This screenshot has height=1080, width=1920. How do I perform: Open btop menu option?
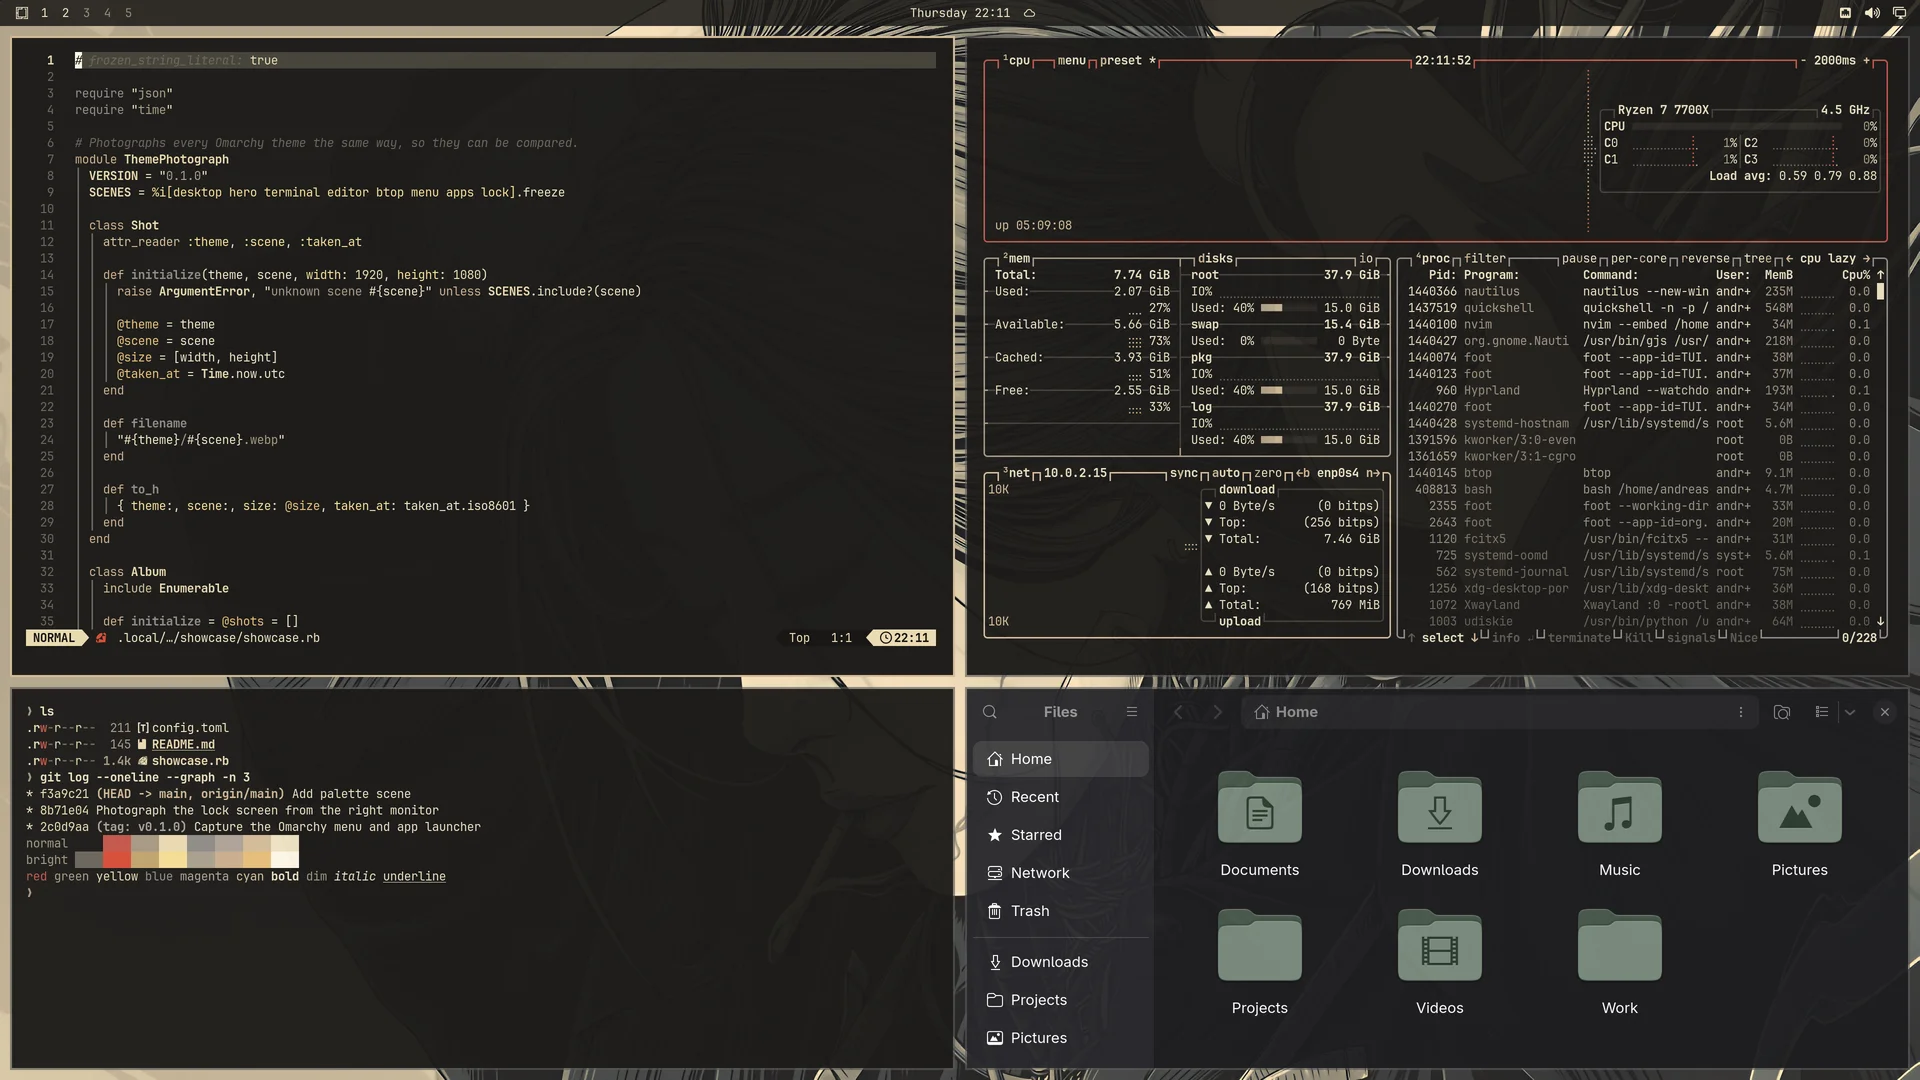1071,60
